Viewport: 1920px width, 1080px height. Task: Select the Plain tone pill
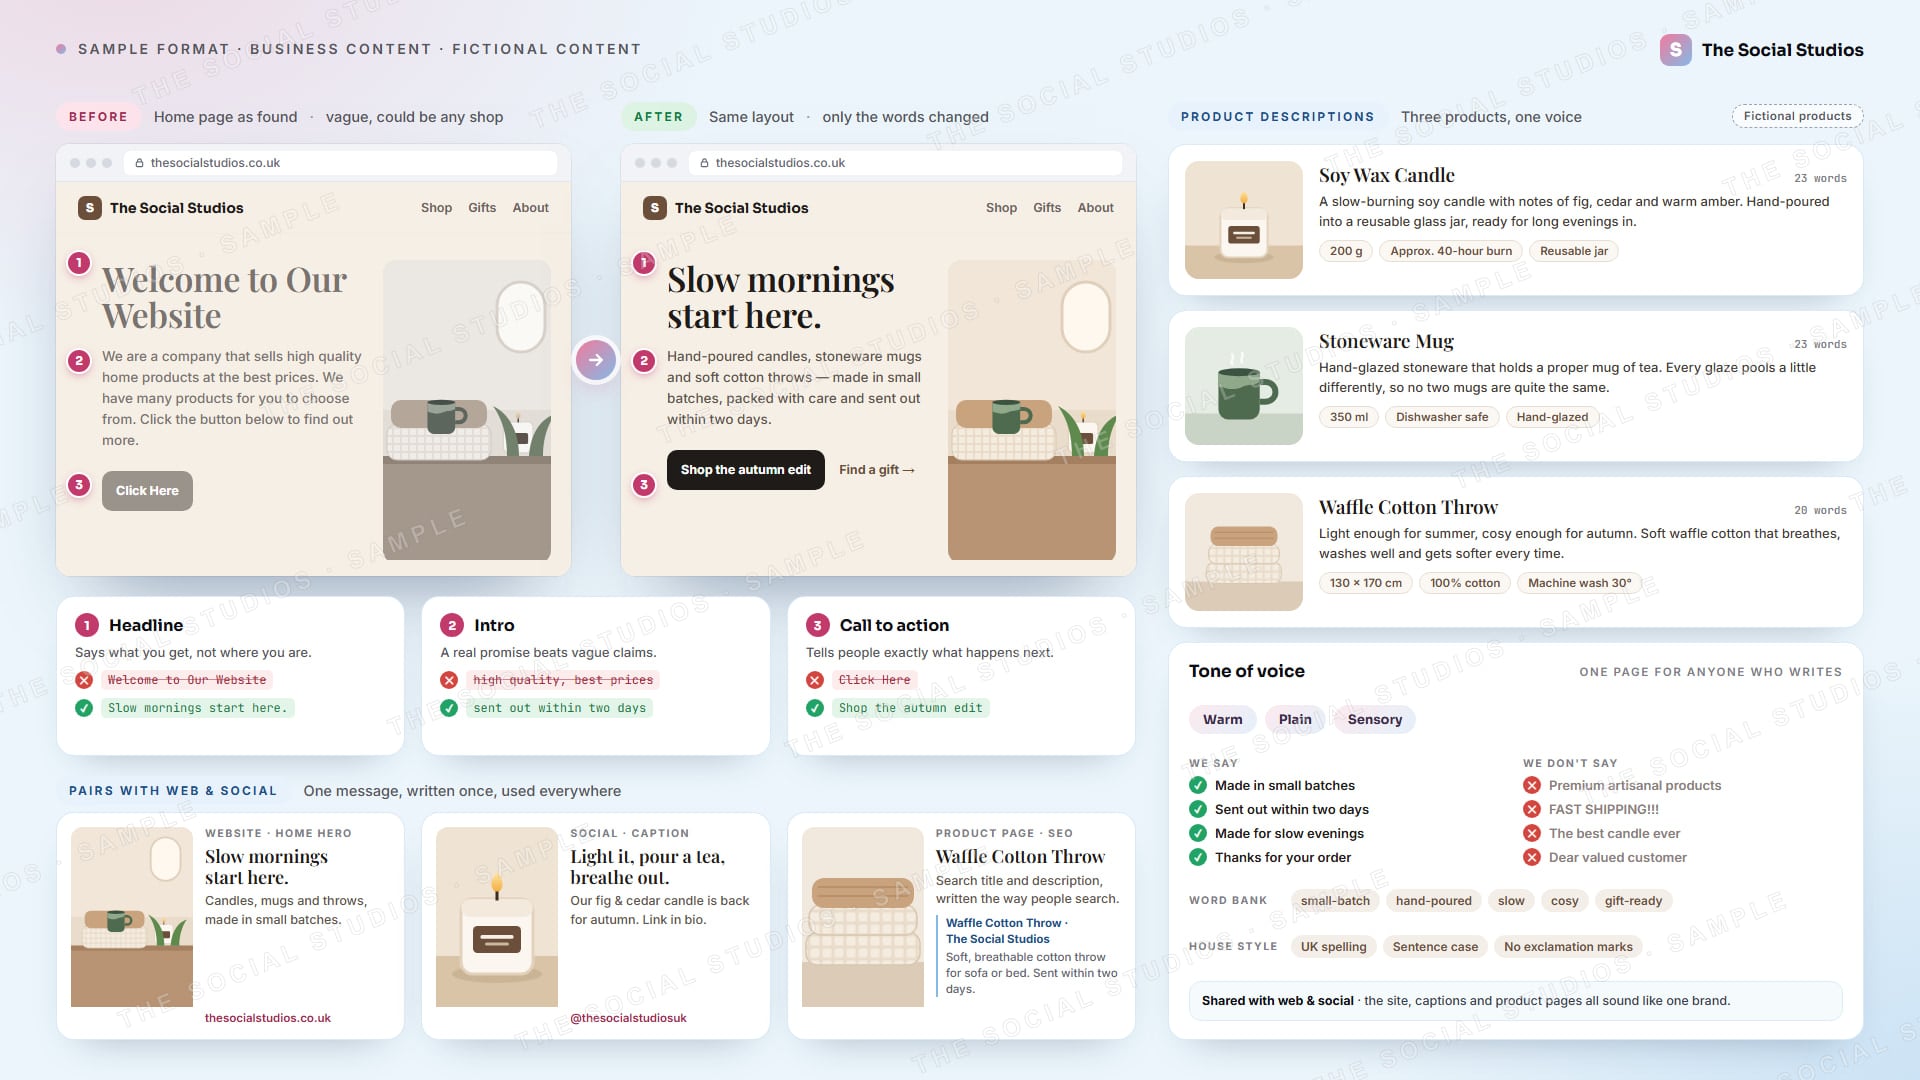1295,719
